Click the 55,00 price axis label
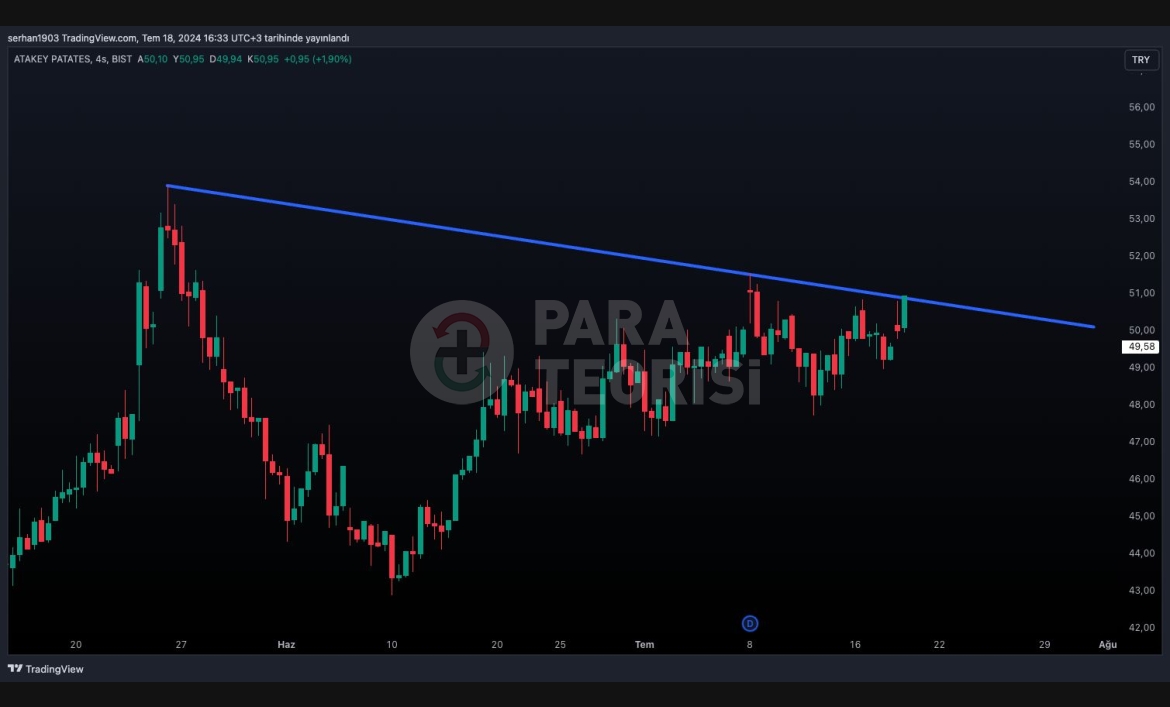Viewport: 1170px width, 707px height. point(1142,144)
